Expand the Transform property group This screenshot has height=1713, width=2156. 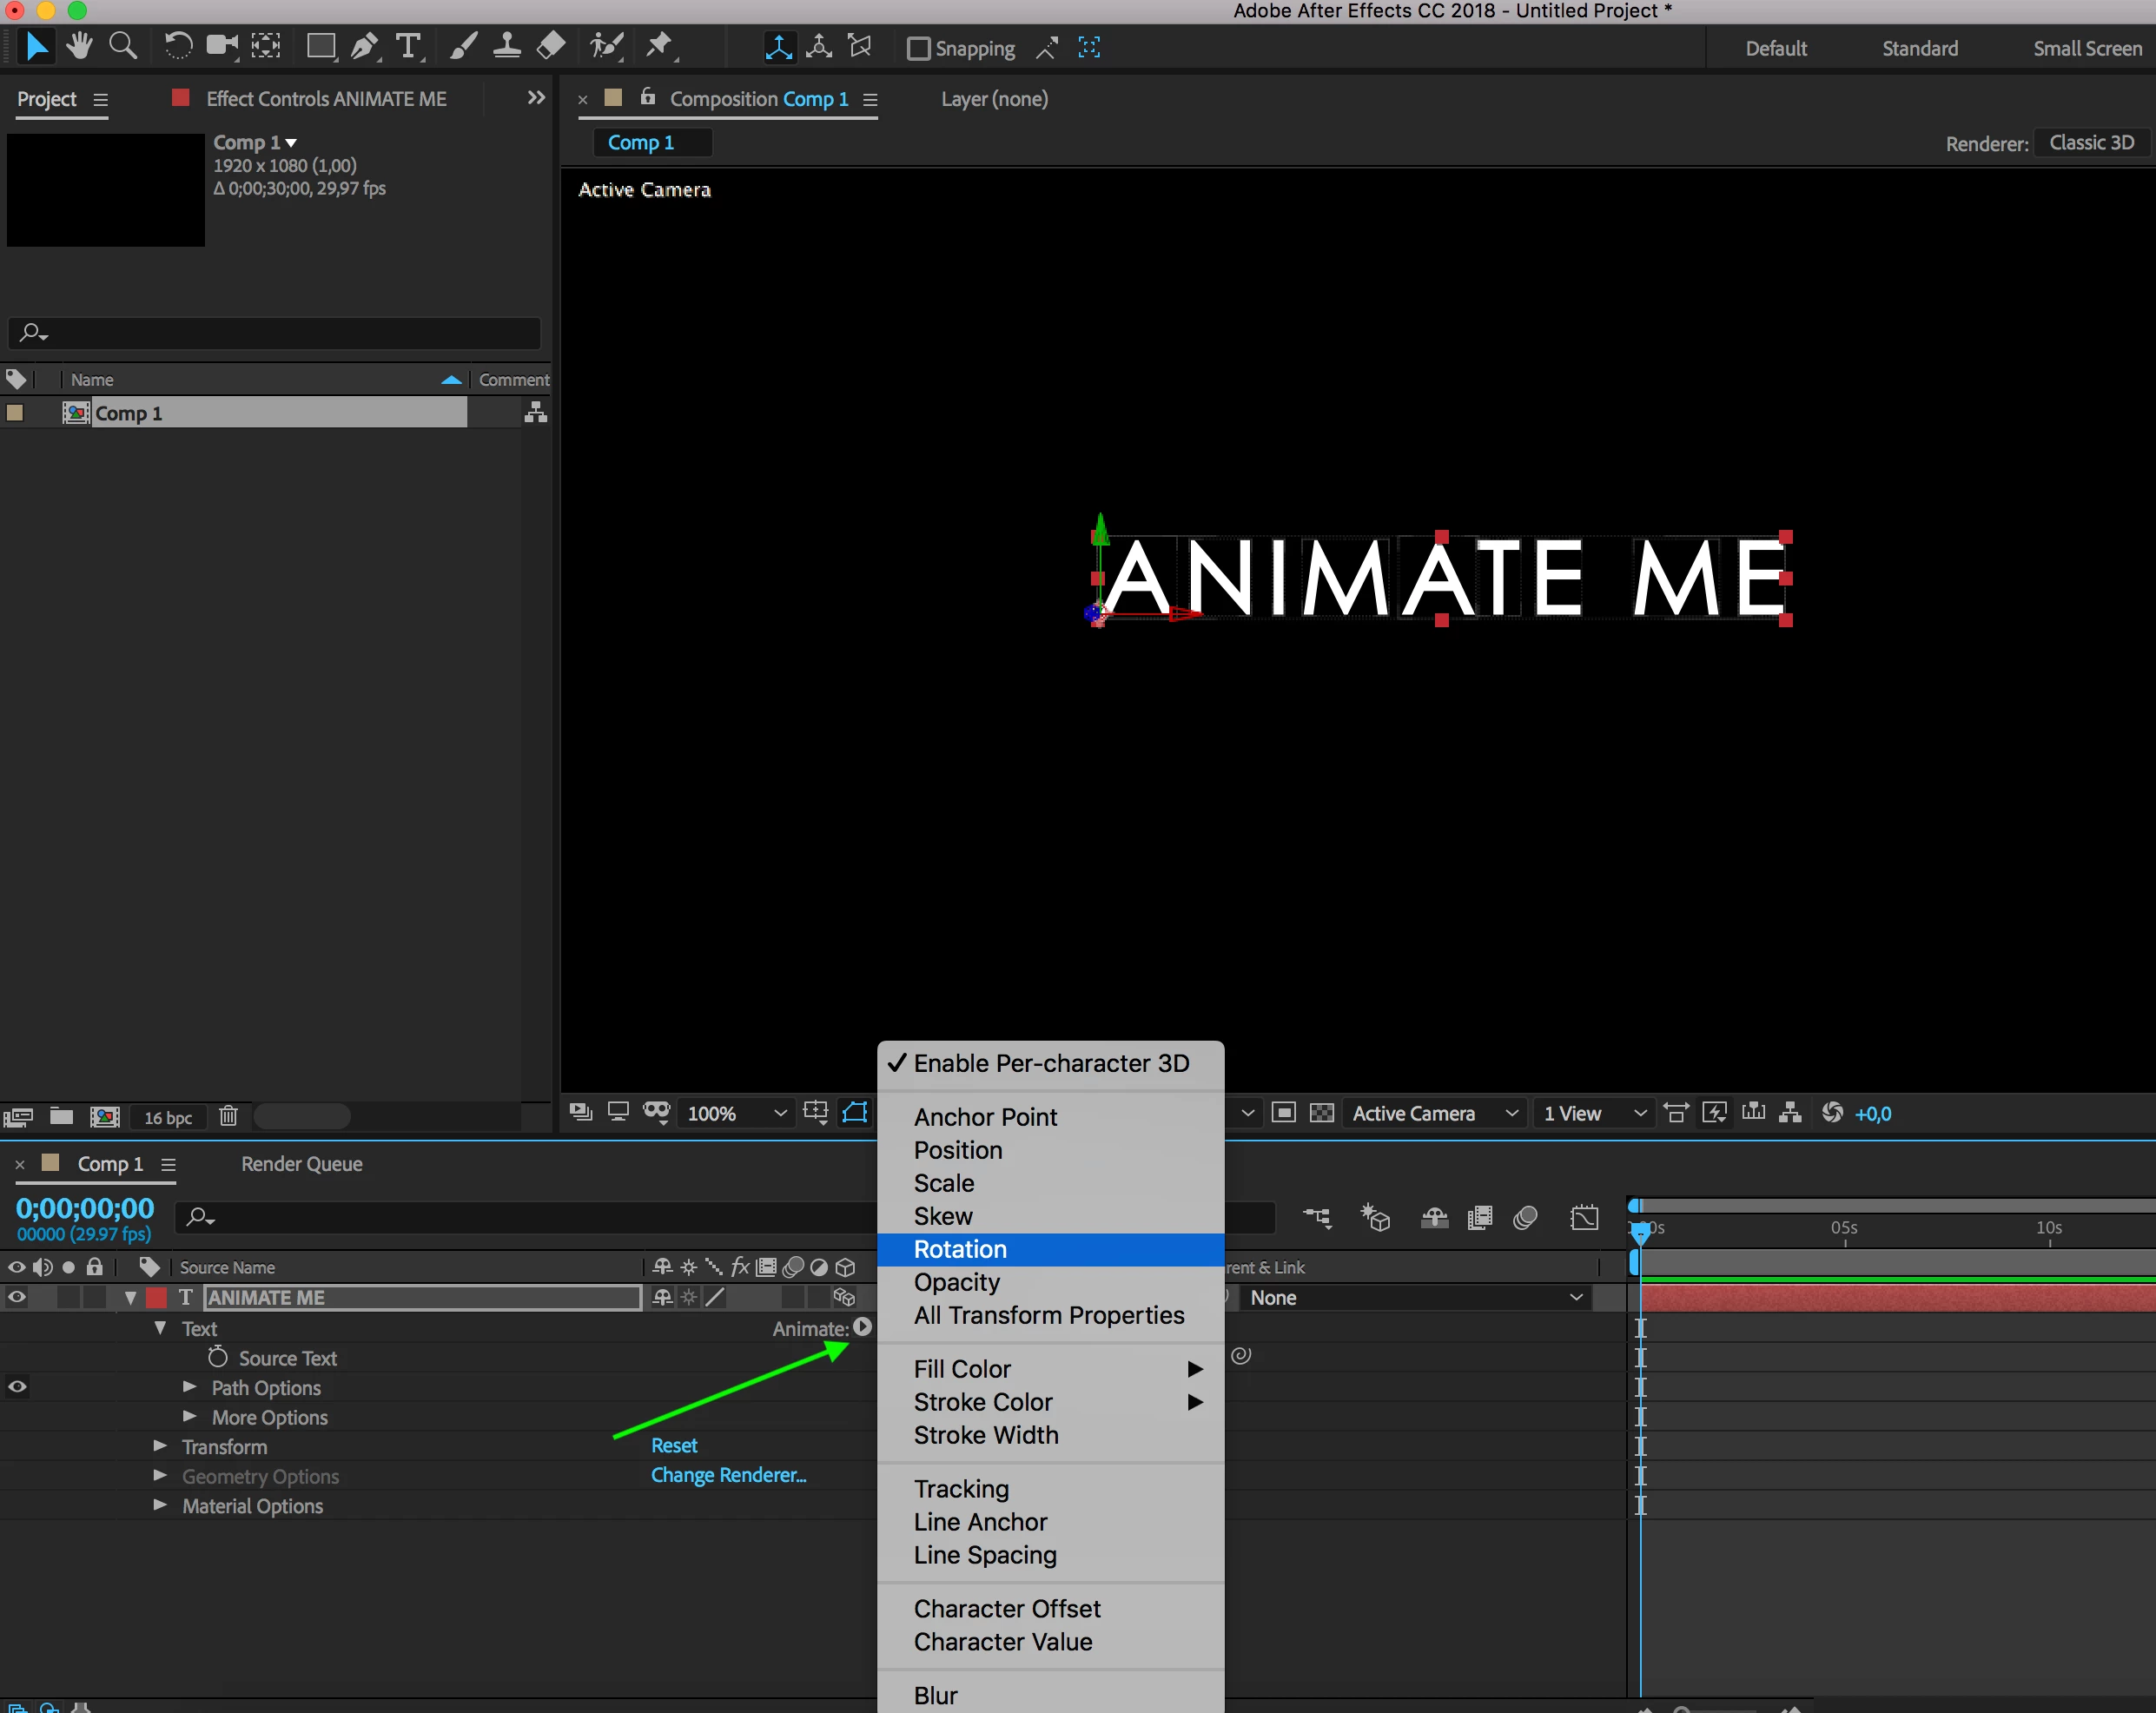point(160,1446)
